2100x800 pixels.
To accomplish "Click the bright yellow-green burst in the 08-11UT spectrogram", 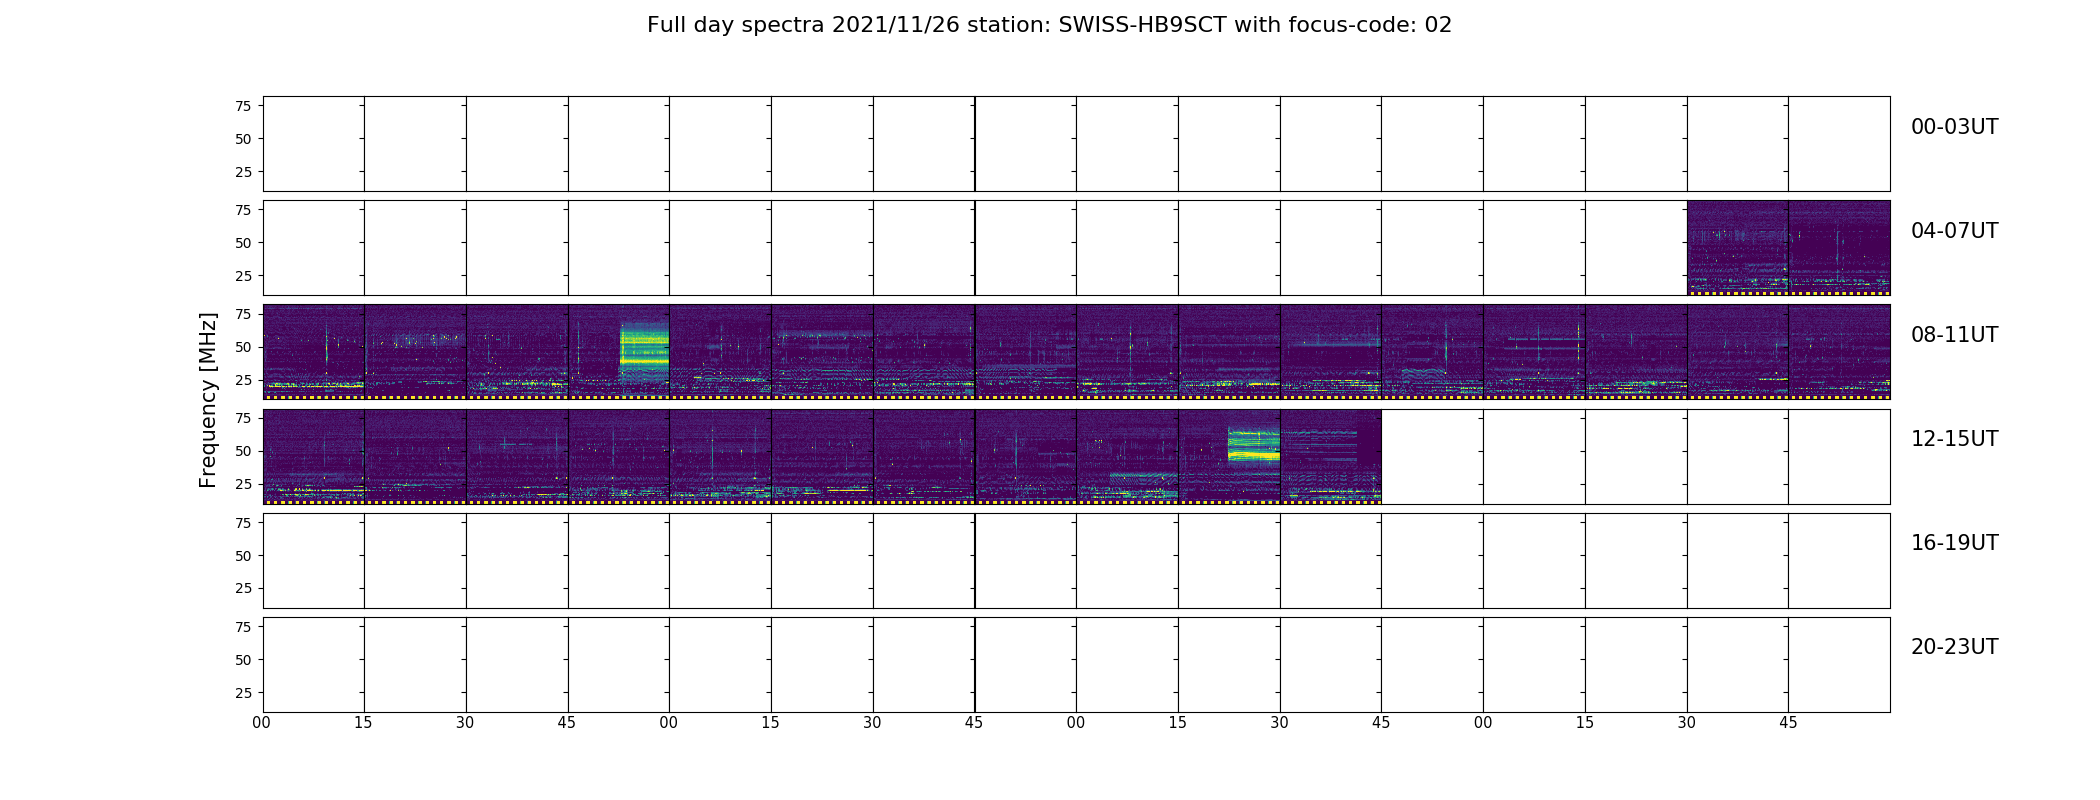I will click(644, 350).
